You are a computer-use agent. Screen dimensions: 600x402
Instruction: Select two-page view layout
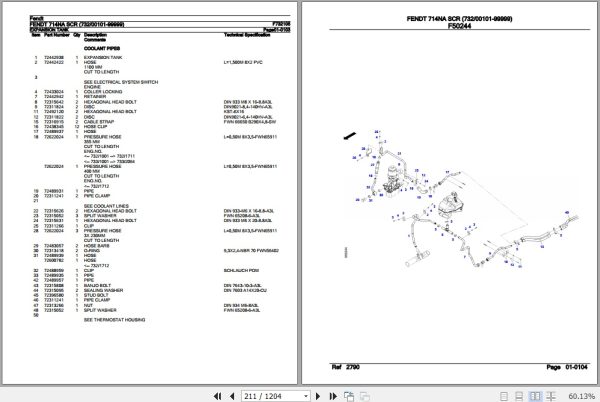(x=535, y=396)
